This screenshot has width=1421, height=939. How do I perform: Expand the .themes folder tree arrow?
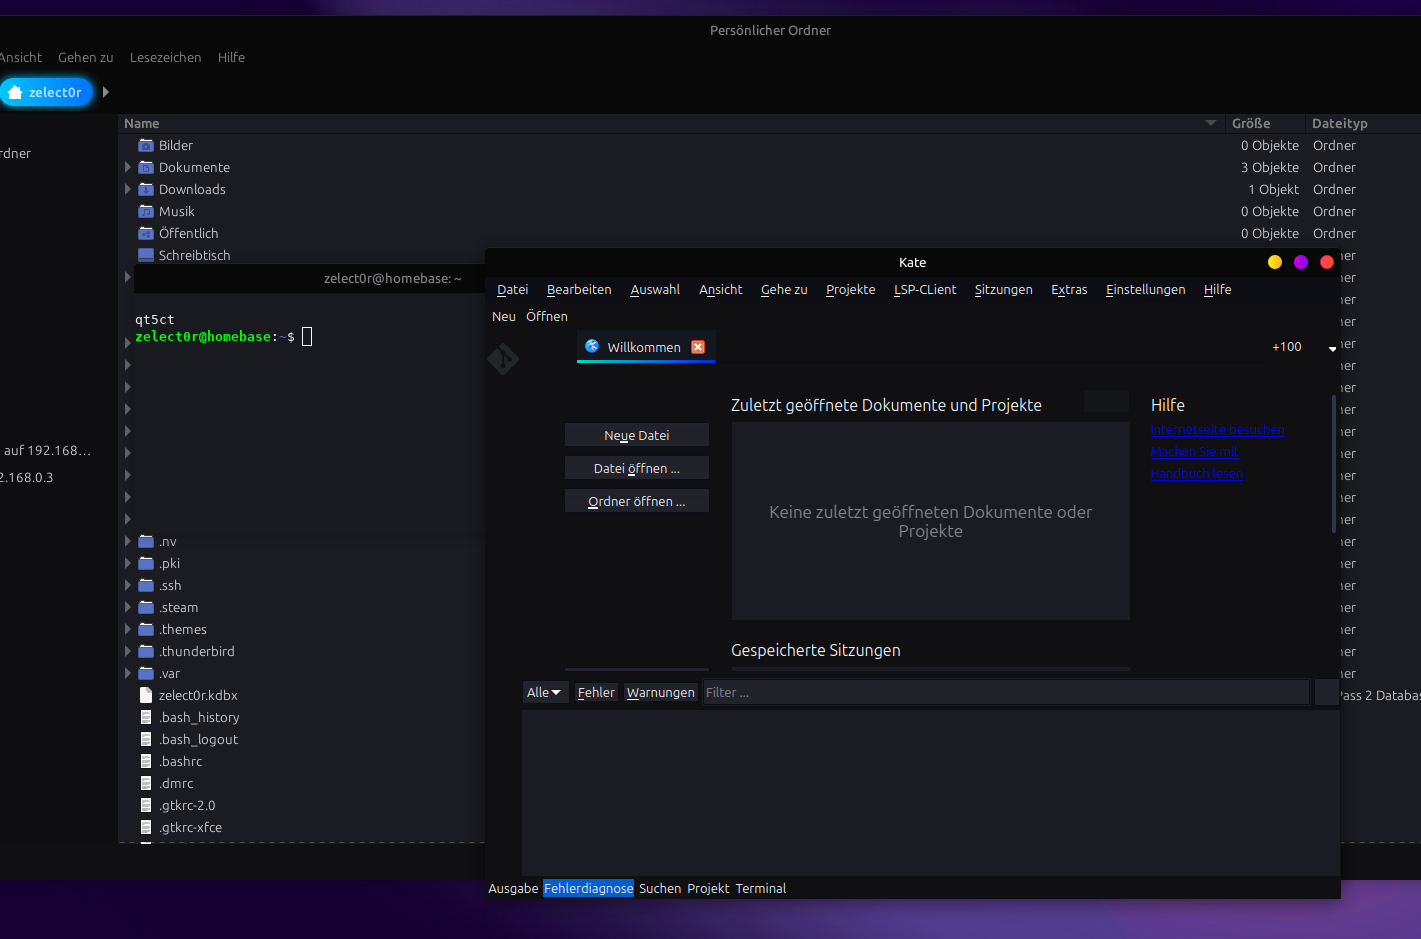pos(128,629)
